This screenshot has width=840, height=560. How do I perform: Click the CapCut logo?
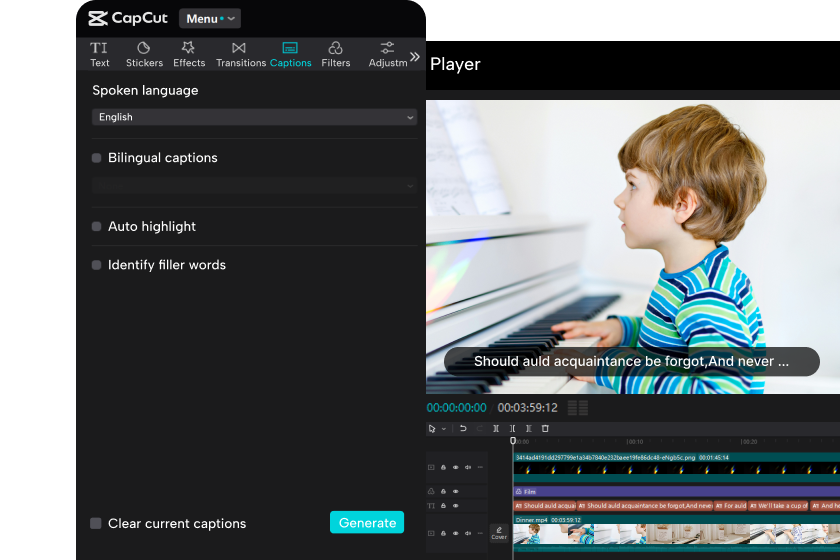coord(128,18)
